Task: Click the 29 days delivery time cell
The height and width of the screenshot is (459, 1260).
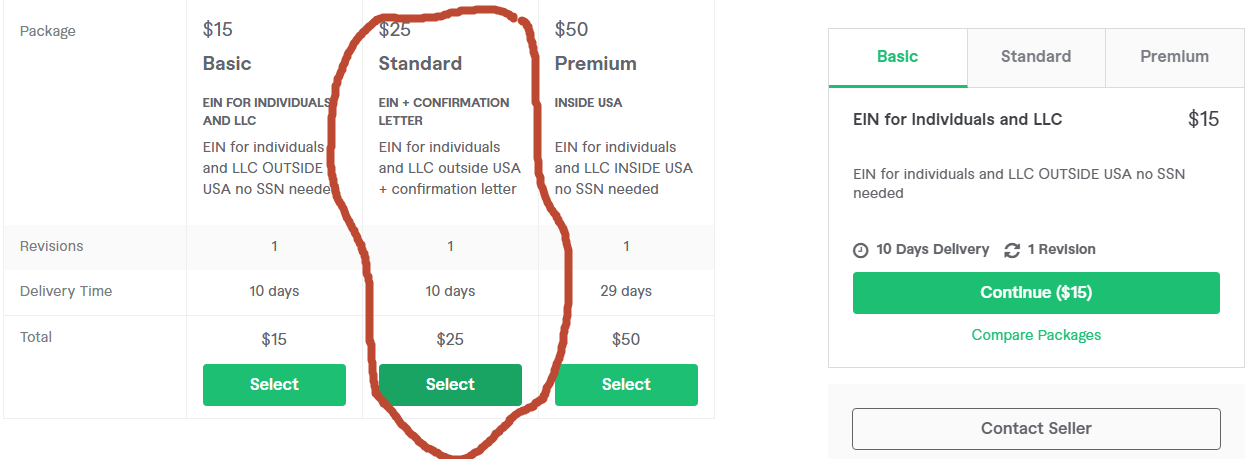Action: [626, 292]
